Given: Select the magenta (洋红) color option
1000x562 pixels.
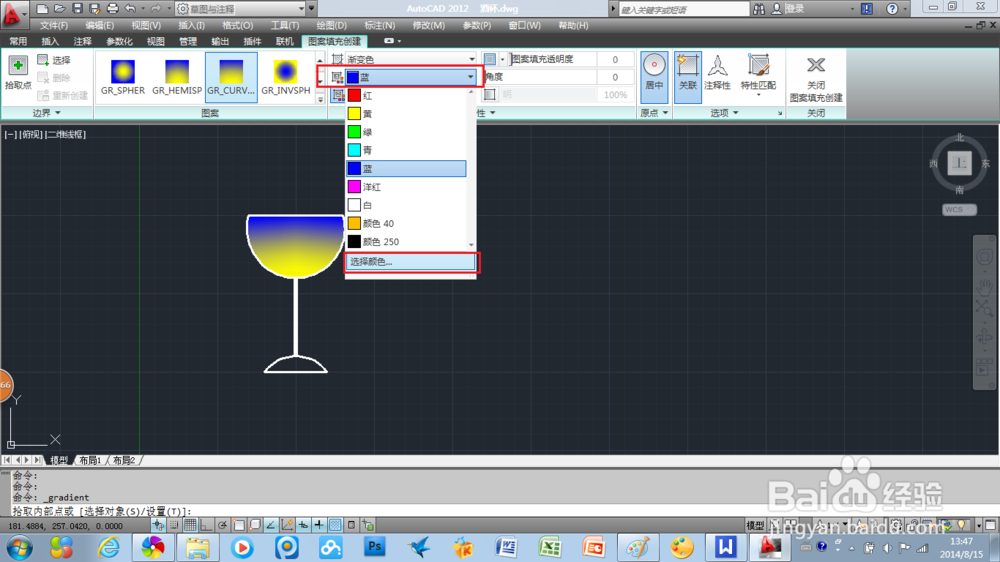Looking at the screenshot, I should click(406, 187).
